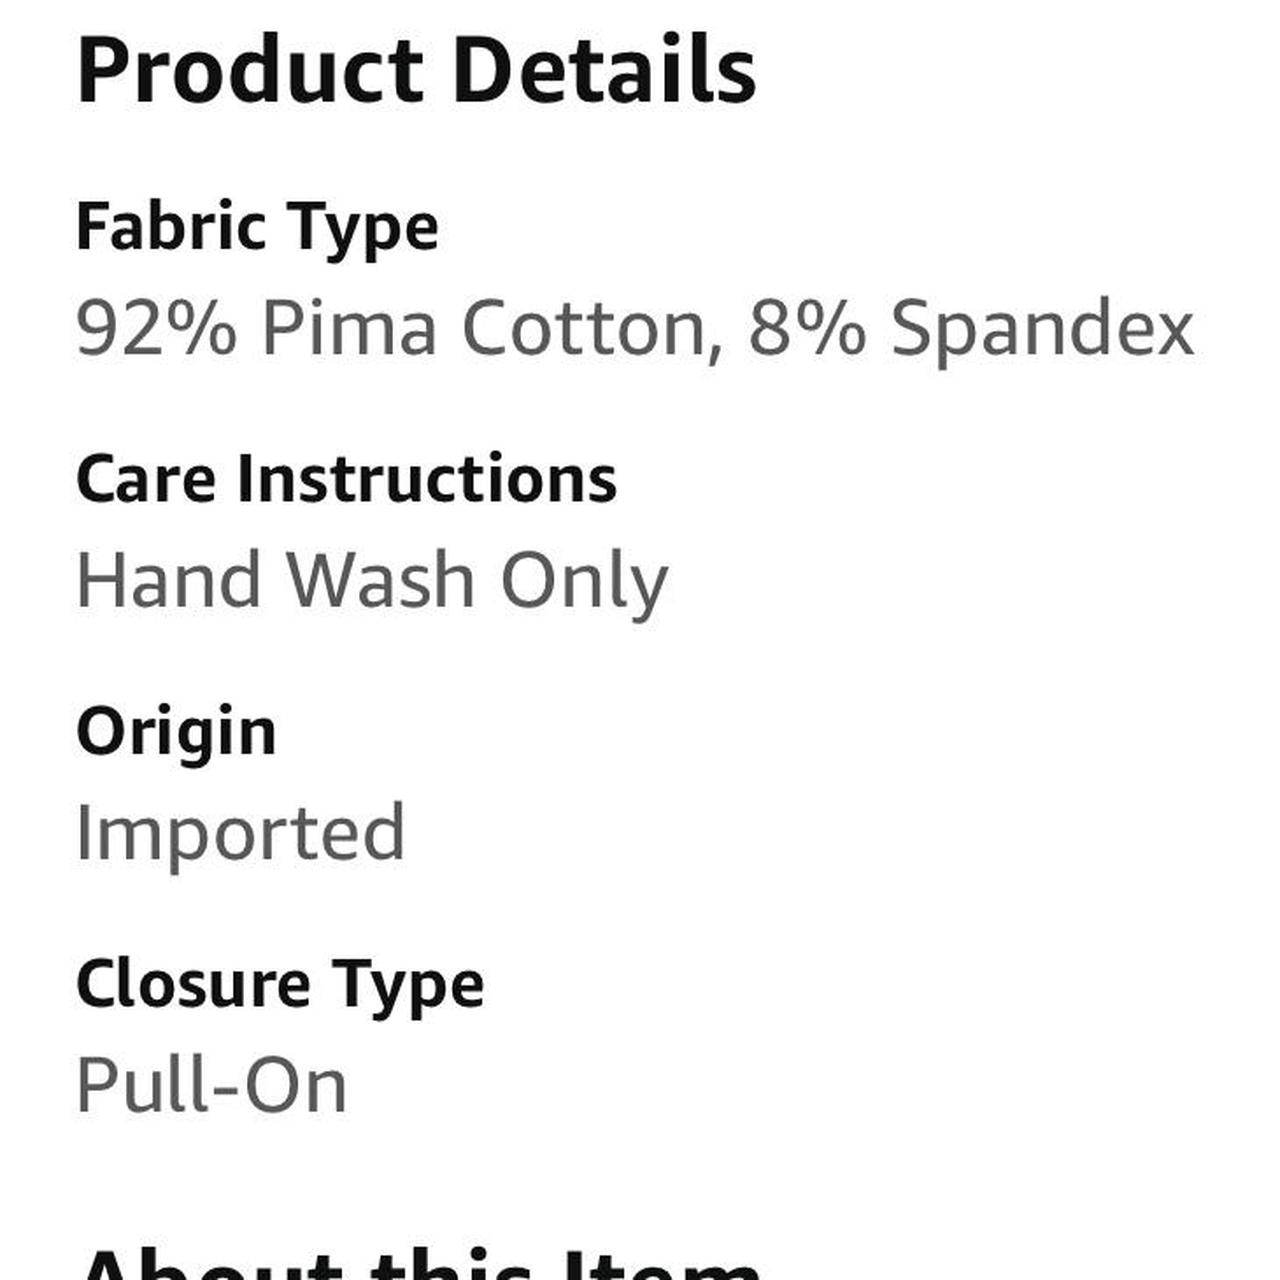Viewport: 1280px width, 1280px height.
Task: Select the word "Fabric" in the label
Action: coord(170,226)
